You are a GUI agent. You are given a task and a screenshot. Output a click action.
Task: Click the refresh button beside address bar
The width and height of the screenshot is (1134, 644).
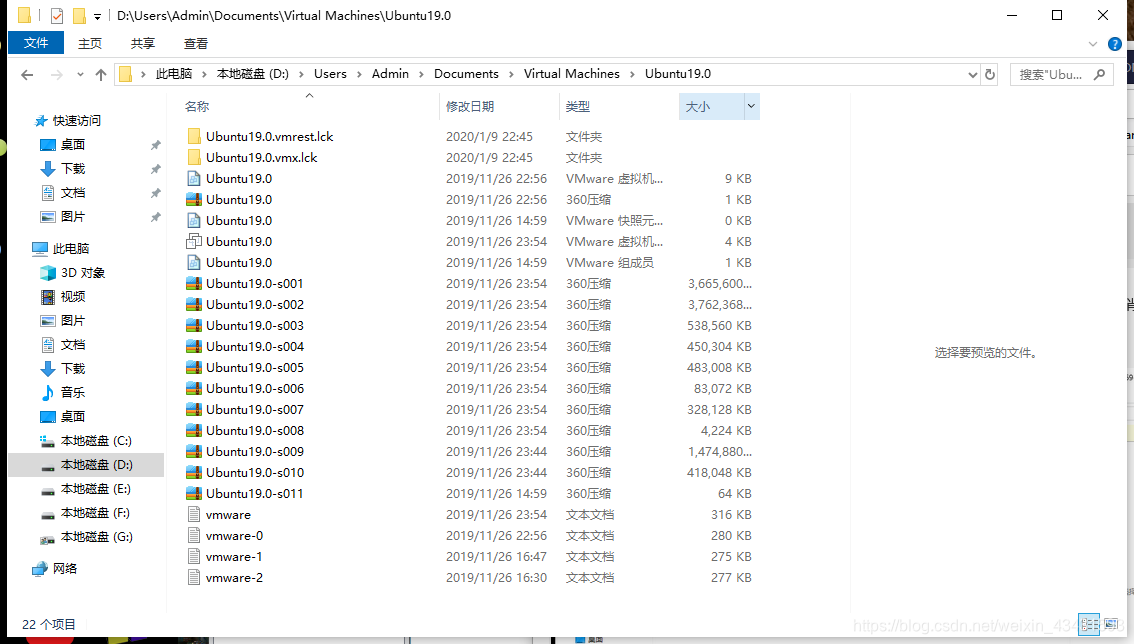[990, 75]
